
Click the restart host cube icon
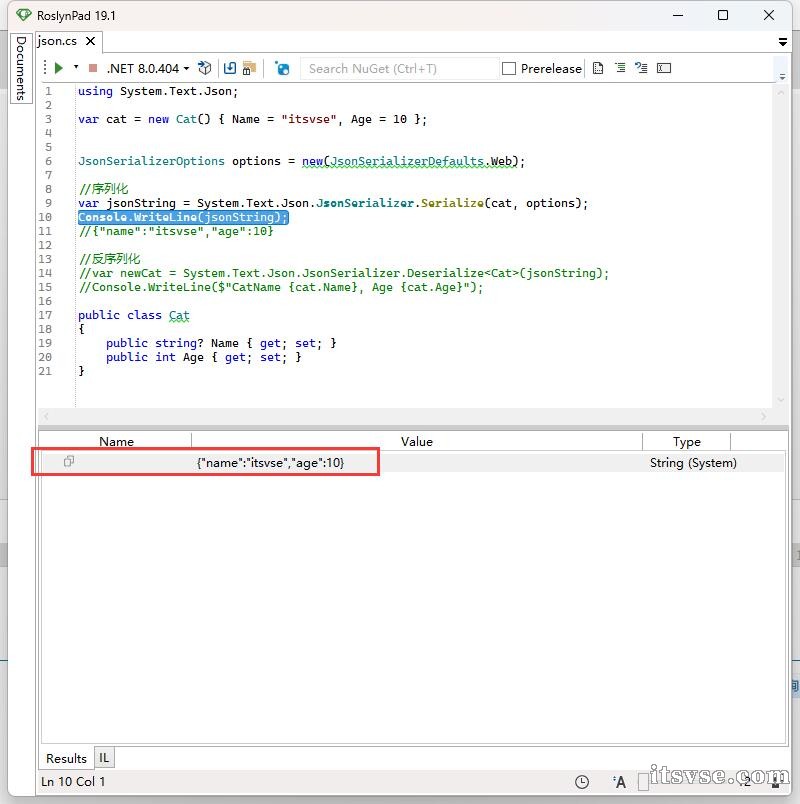click(204, 68)
